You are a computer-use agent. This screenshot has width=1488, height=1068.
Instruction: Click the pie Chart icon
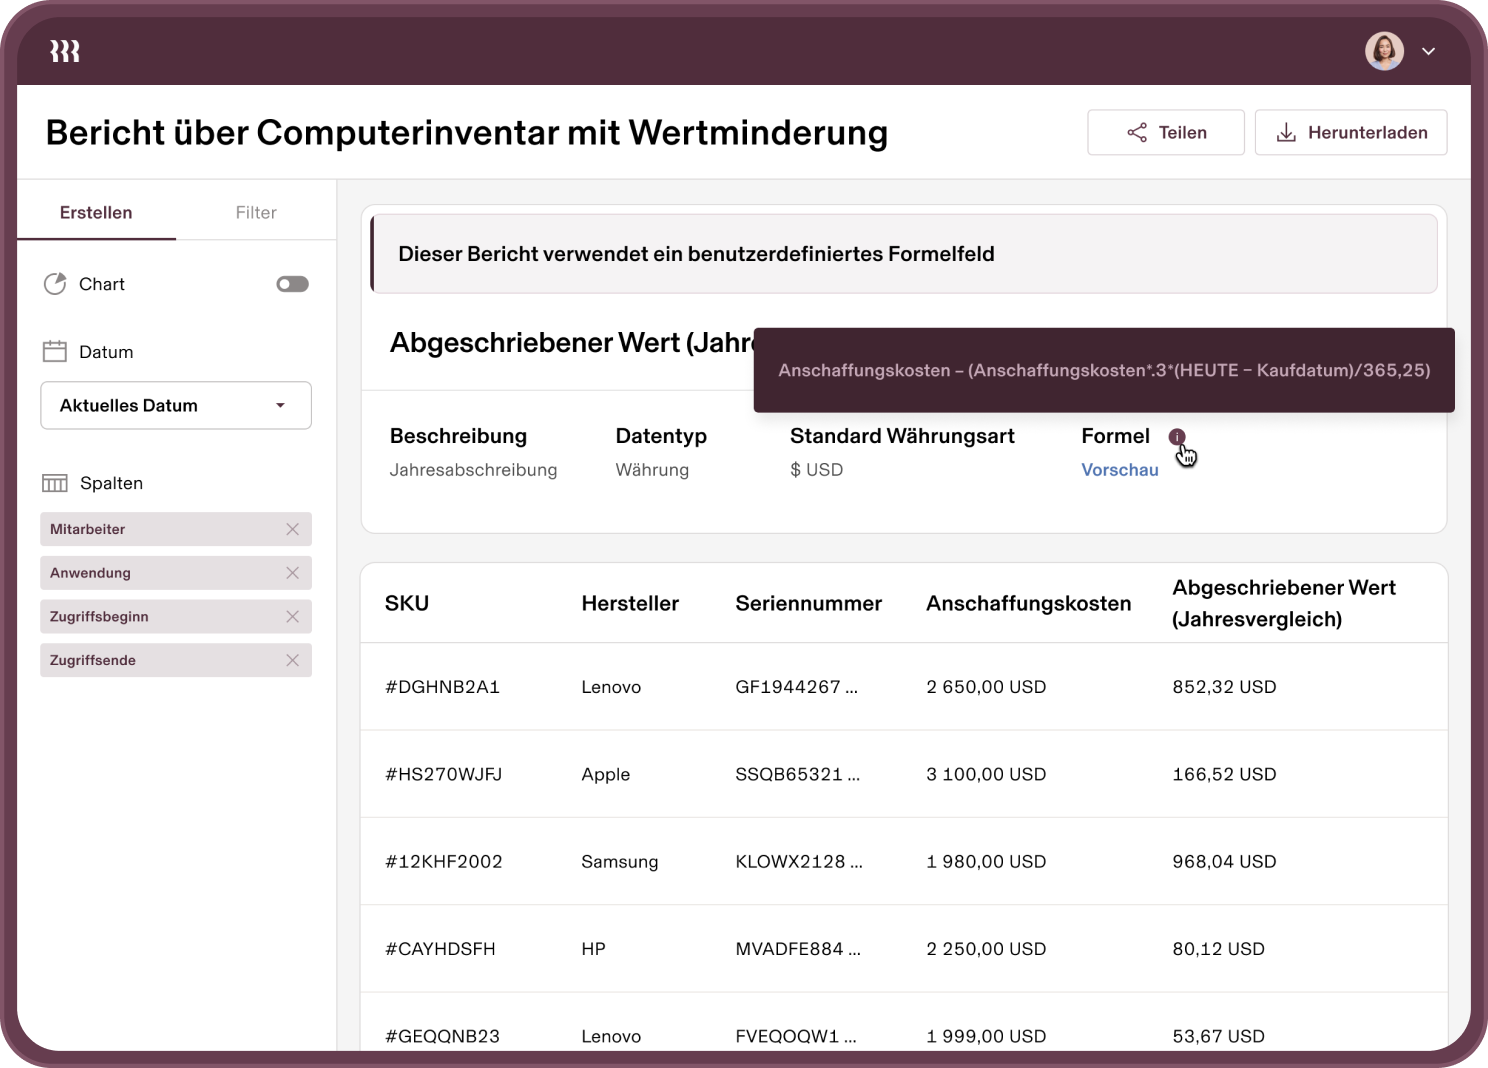(x=55, y=285)
